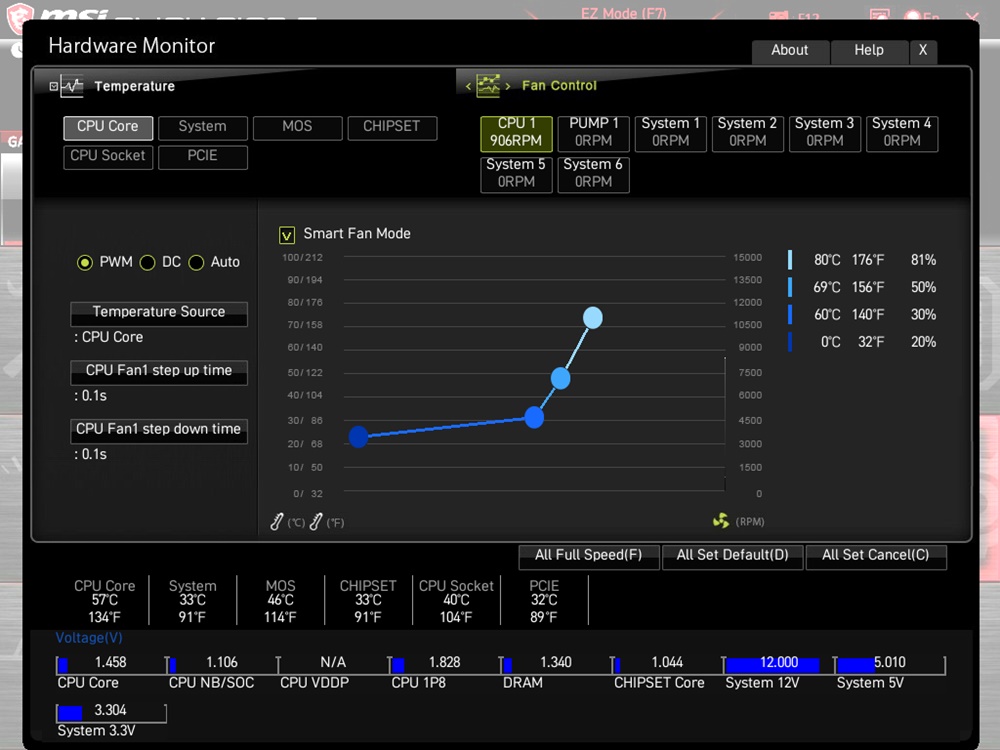
Task: Select the PWM radio button
Action: (x=85, y=263)
